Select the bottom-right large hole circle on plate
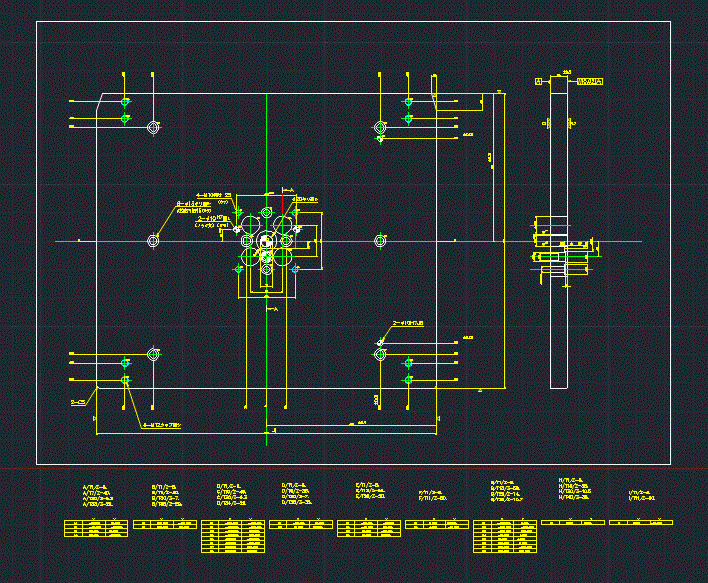This screenshot has width=708, height=583. point(380,354)
